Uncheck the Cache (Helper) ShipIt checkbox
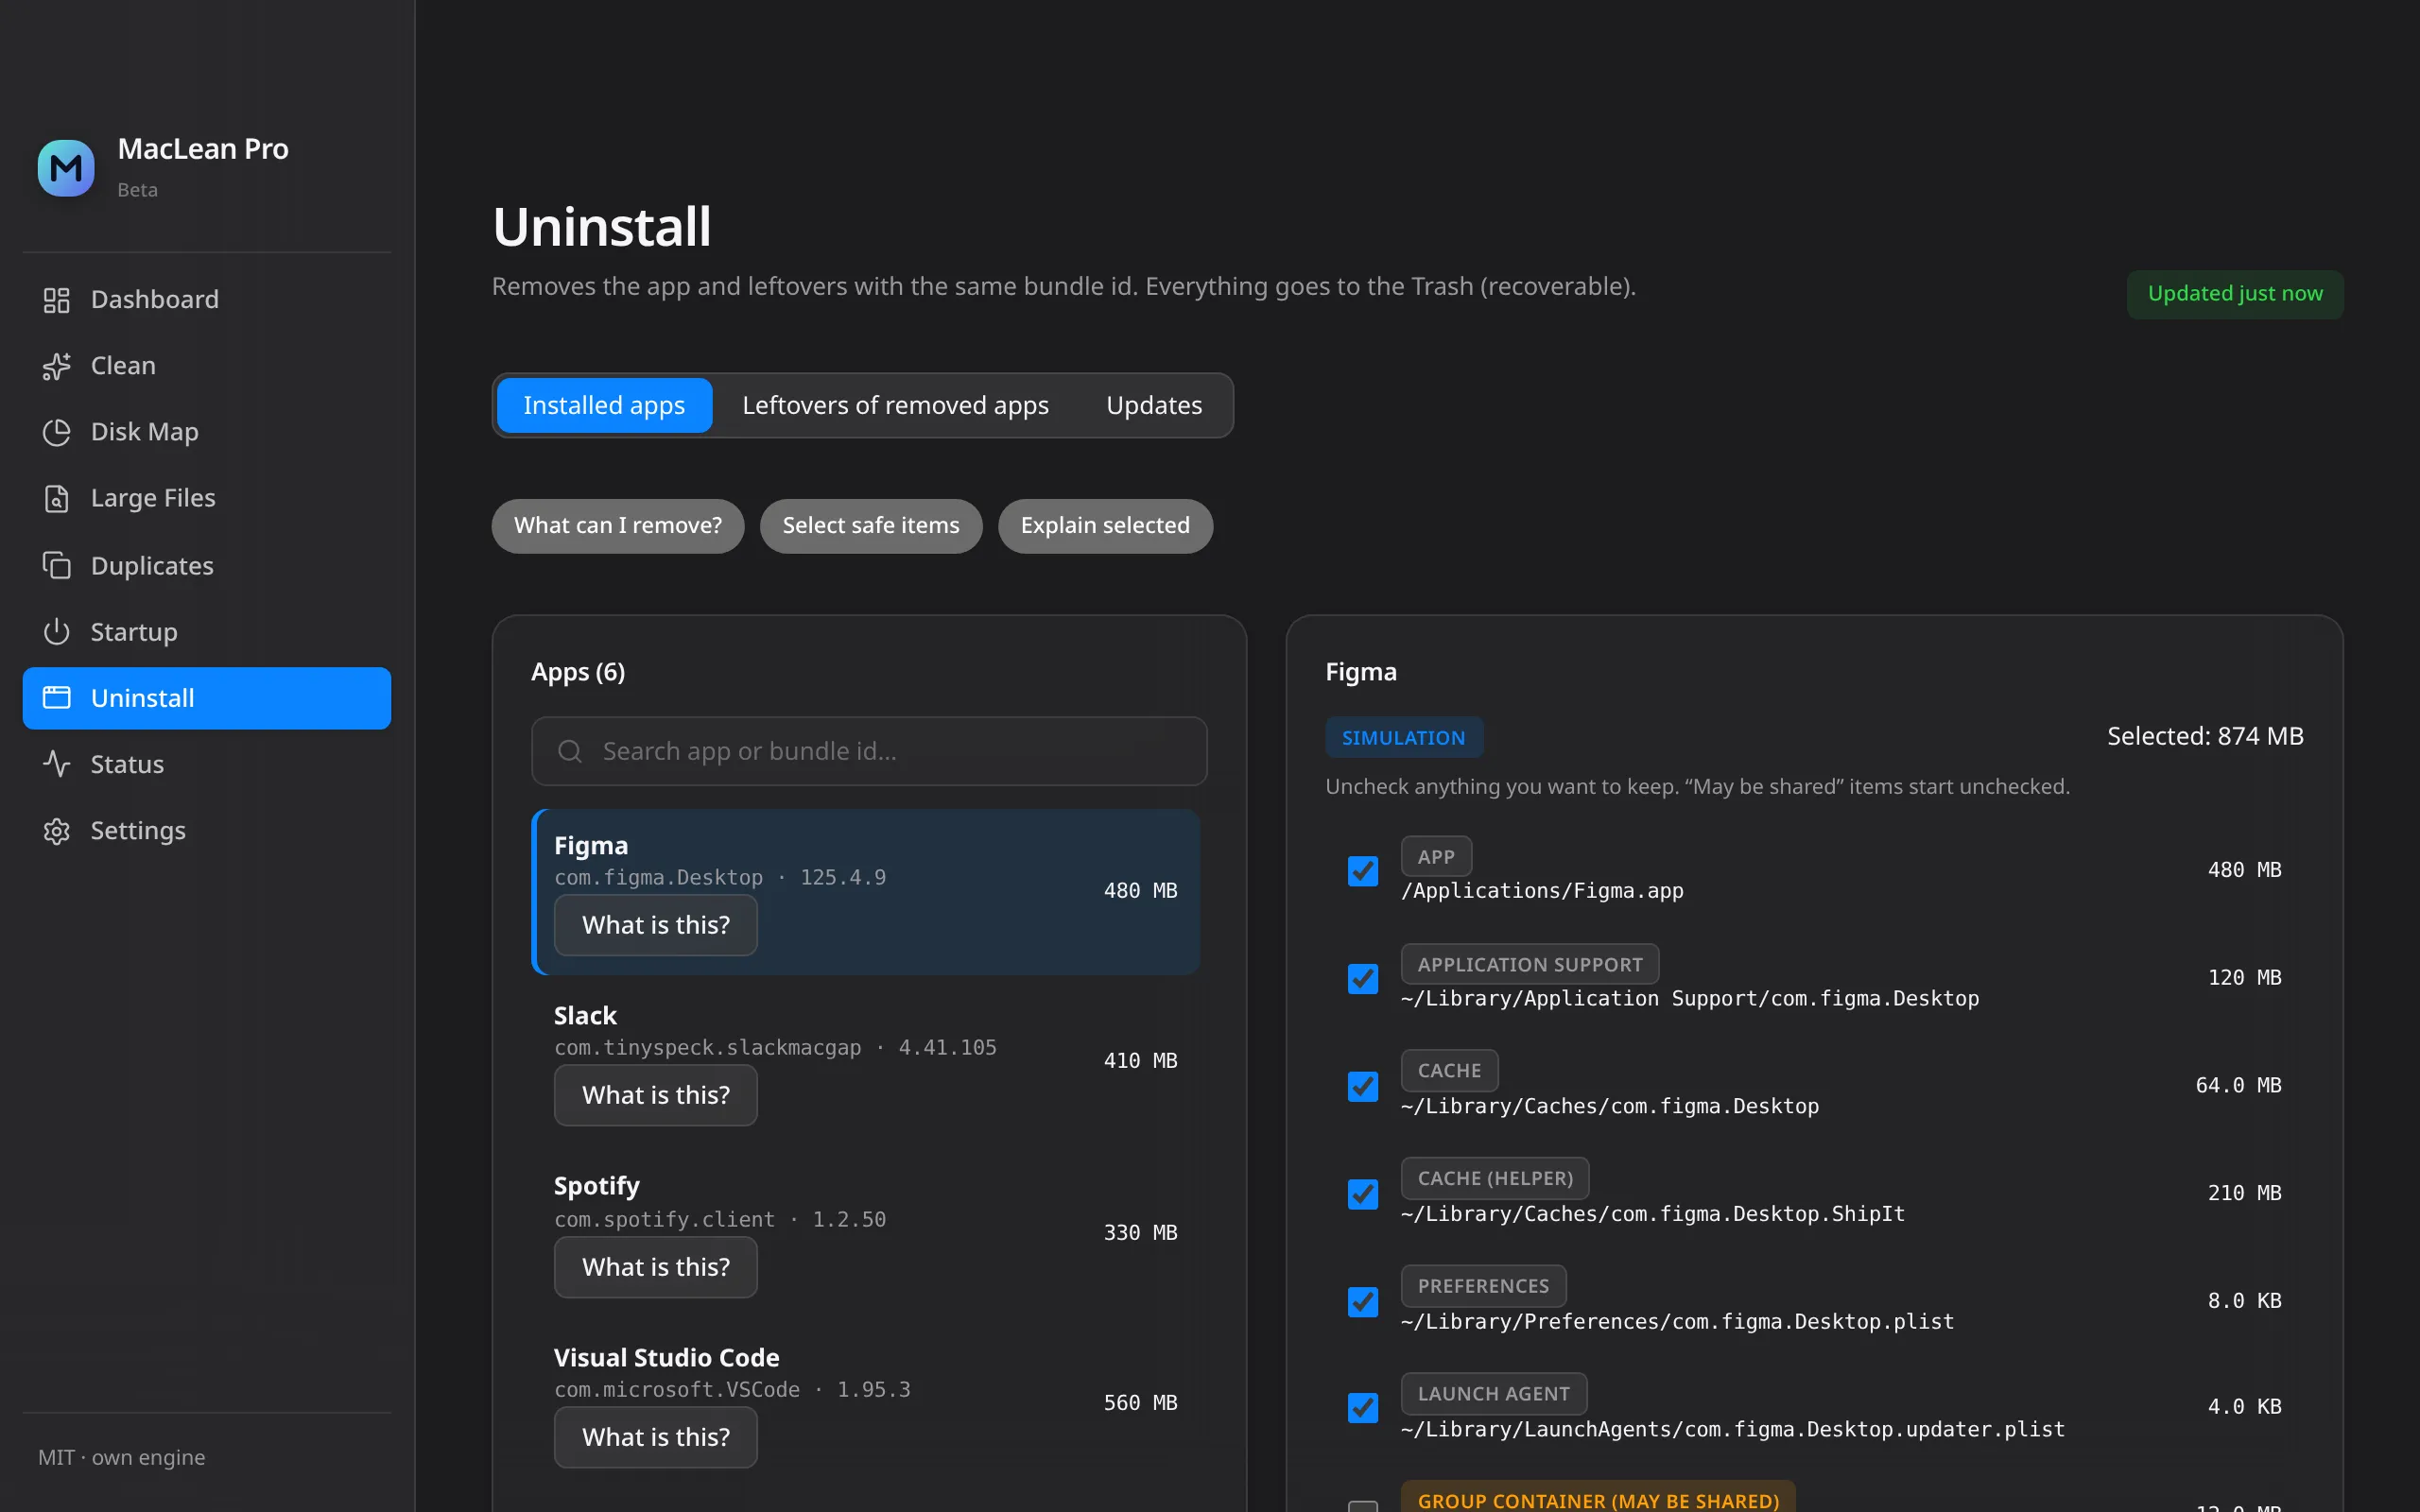 tap(1362, 1194)
